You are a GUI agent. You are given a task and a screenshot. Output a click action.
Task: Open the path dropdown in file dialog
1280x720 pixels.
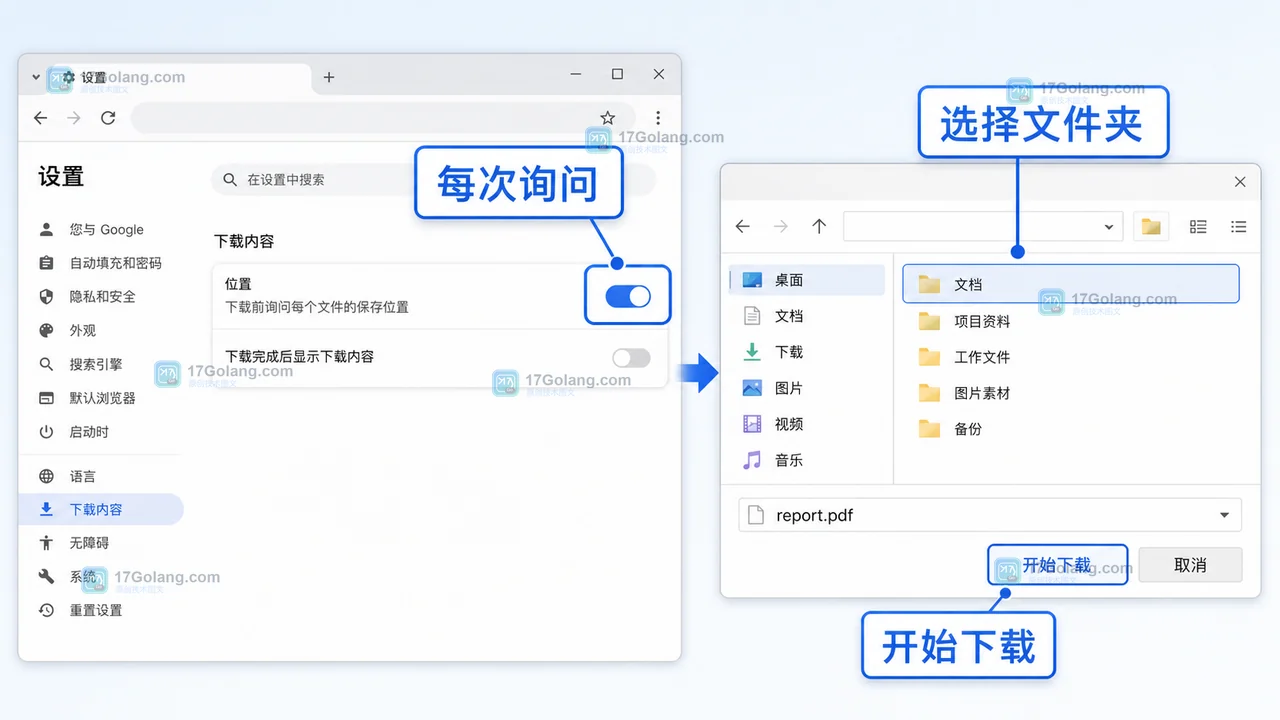(1108, 227)
